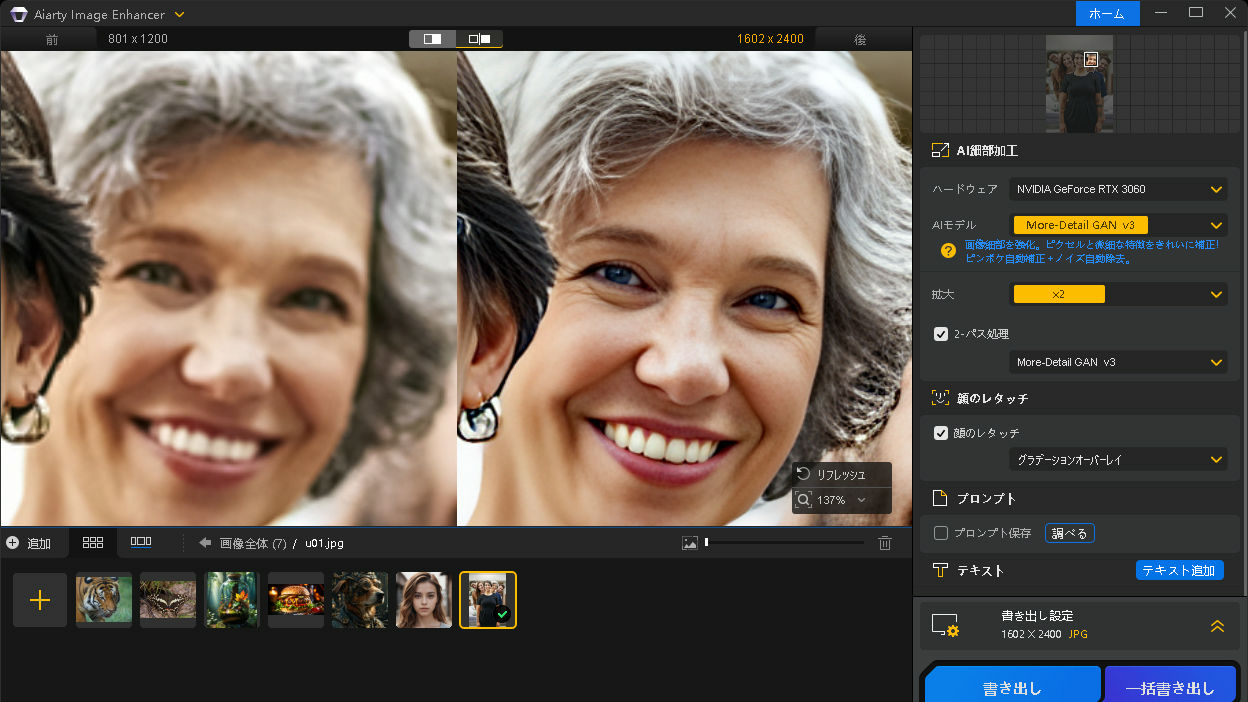The width and height of the screenshot is (1248, 702).
Task: Toggle the 2-パス処理 checkbox
Action: click(x=941, y=334)
